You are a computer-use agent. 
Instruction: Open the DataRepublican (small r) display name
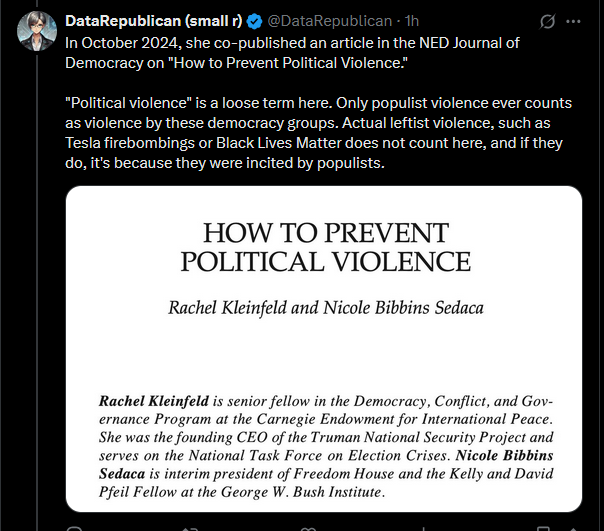[154, 21]
